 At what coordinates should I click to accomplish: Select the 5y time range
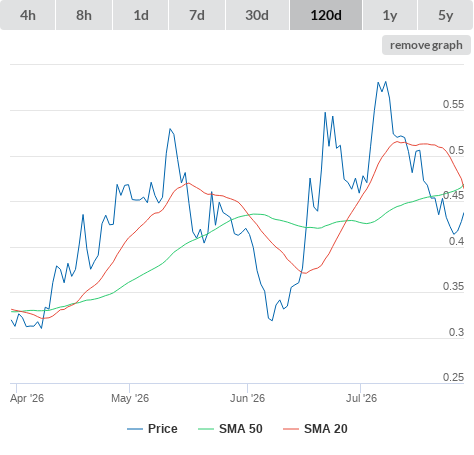pyautogui.click(x=446, y=15)
